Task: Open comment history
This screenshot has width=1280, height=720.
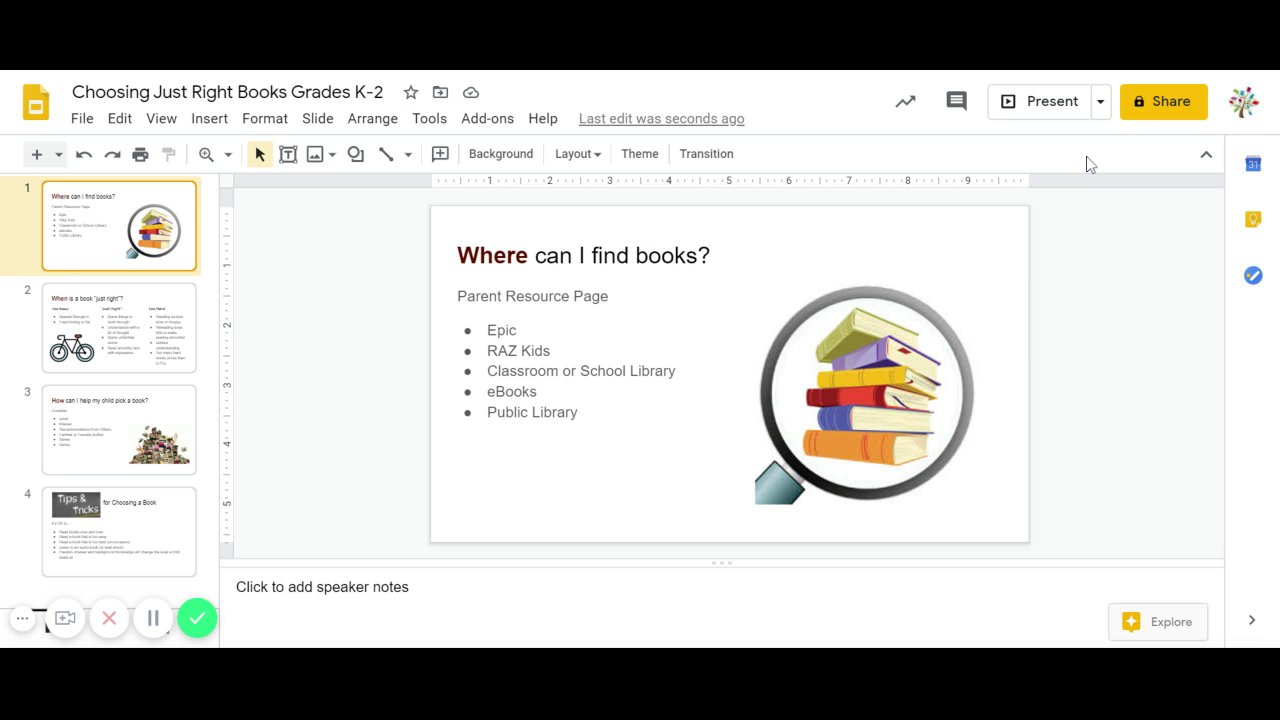Action: [957, 101]
